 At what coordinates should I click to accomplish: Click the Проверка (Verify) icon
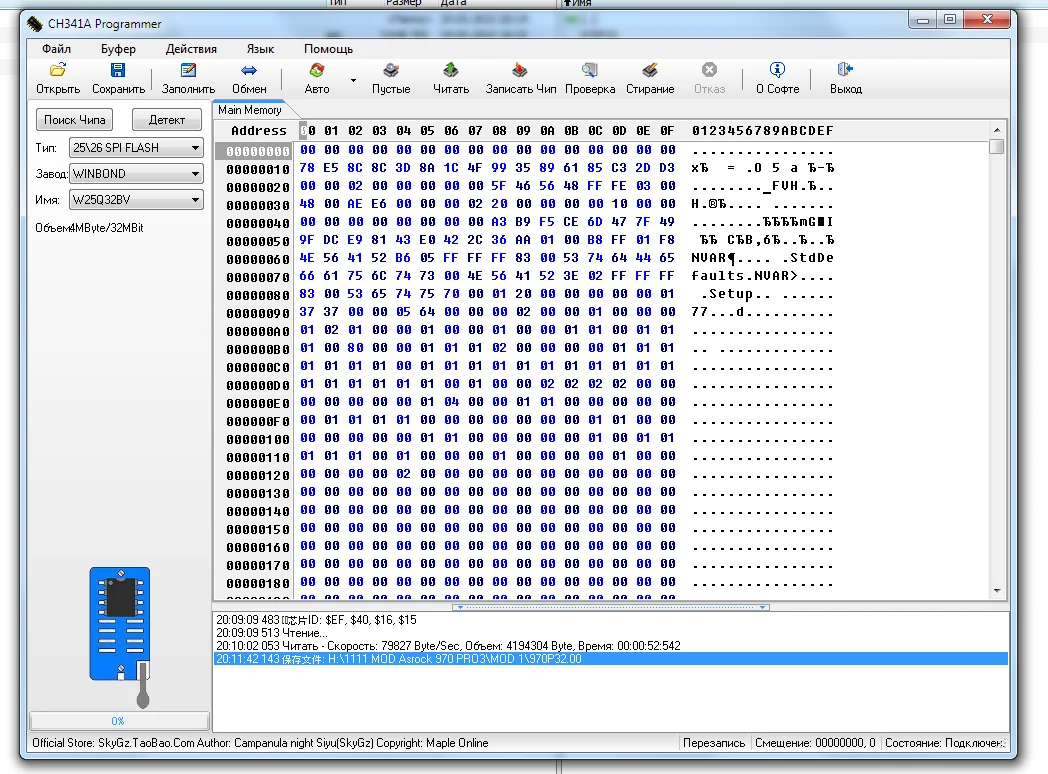590,71
